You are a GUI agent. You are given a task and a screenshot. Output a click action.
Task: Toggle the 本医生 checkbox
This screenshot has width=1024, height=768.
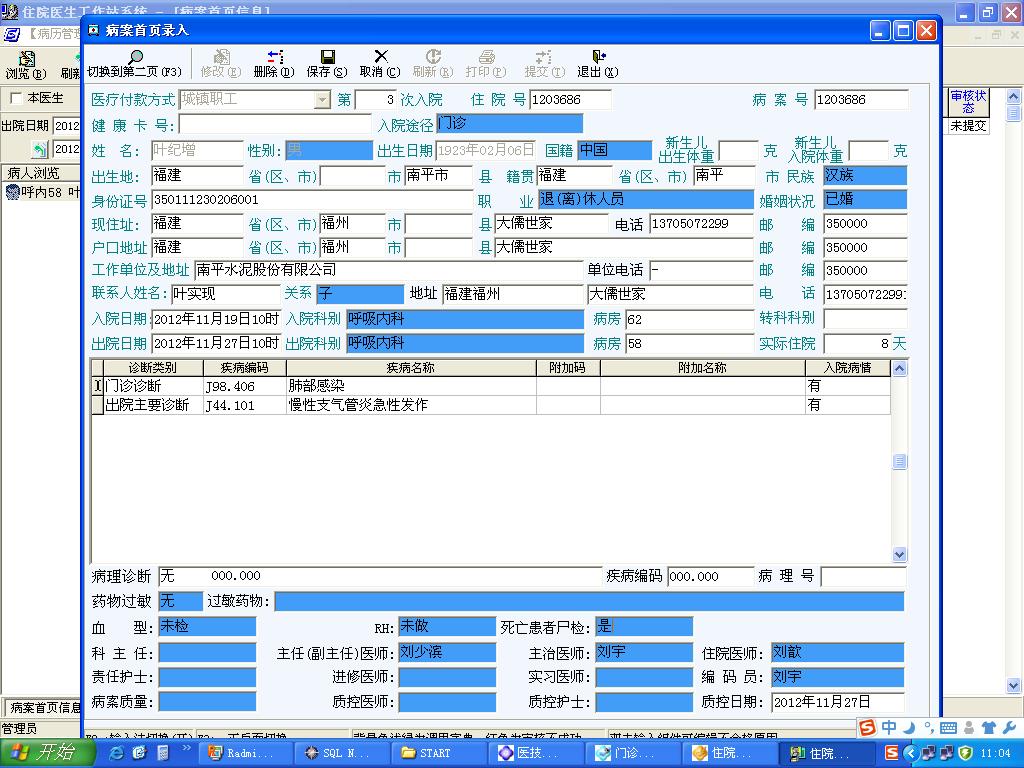(16, 99)
